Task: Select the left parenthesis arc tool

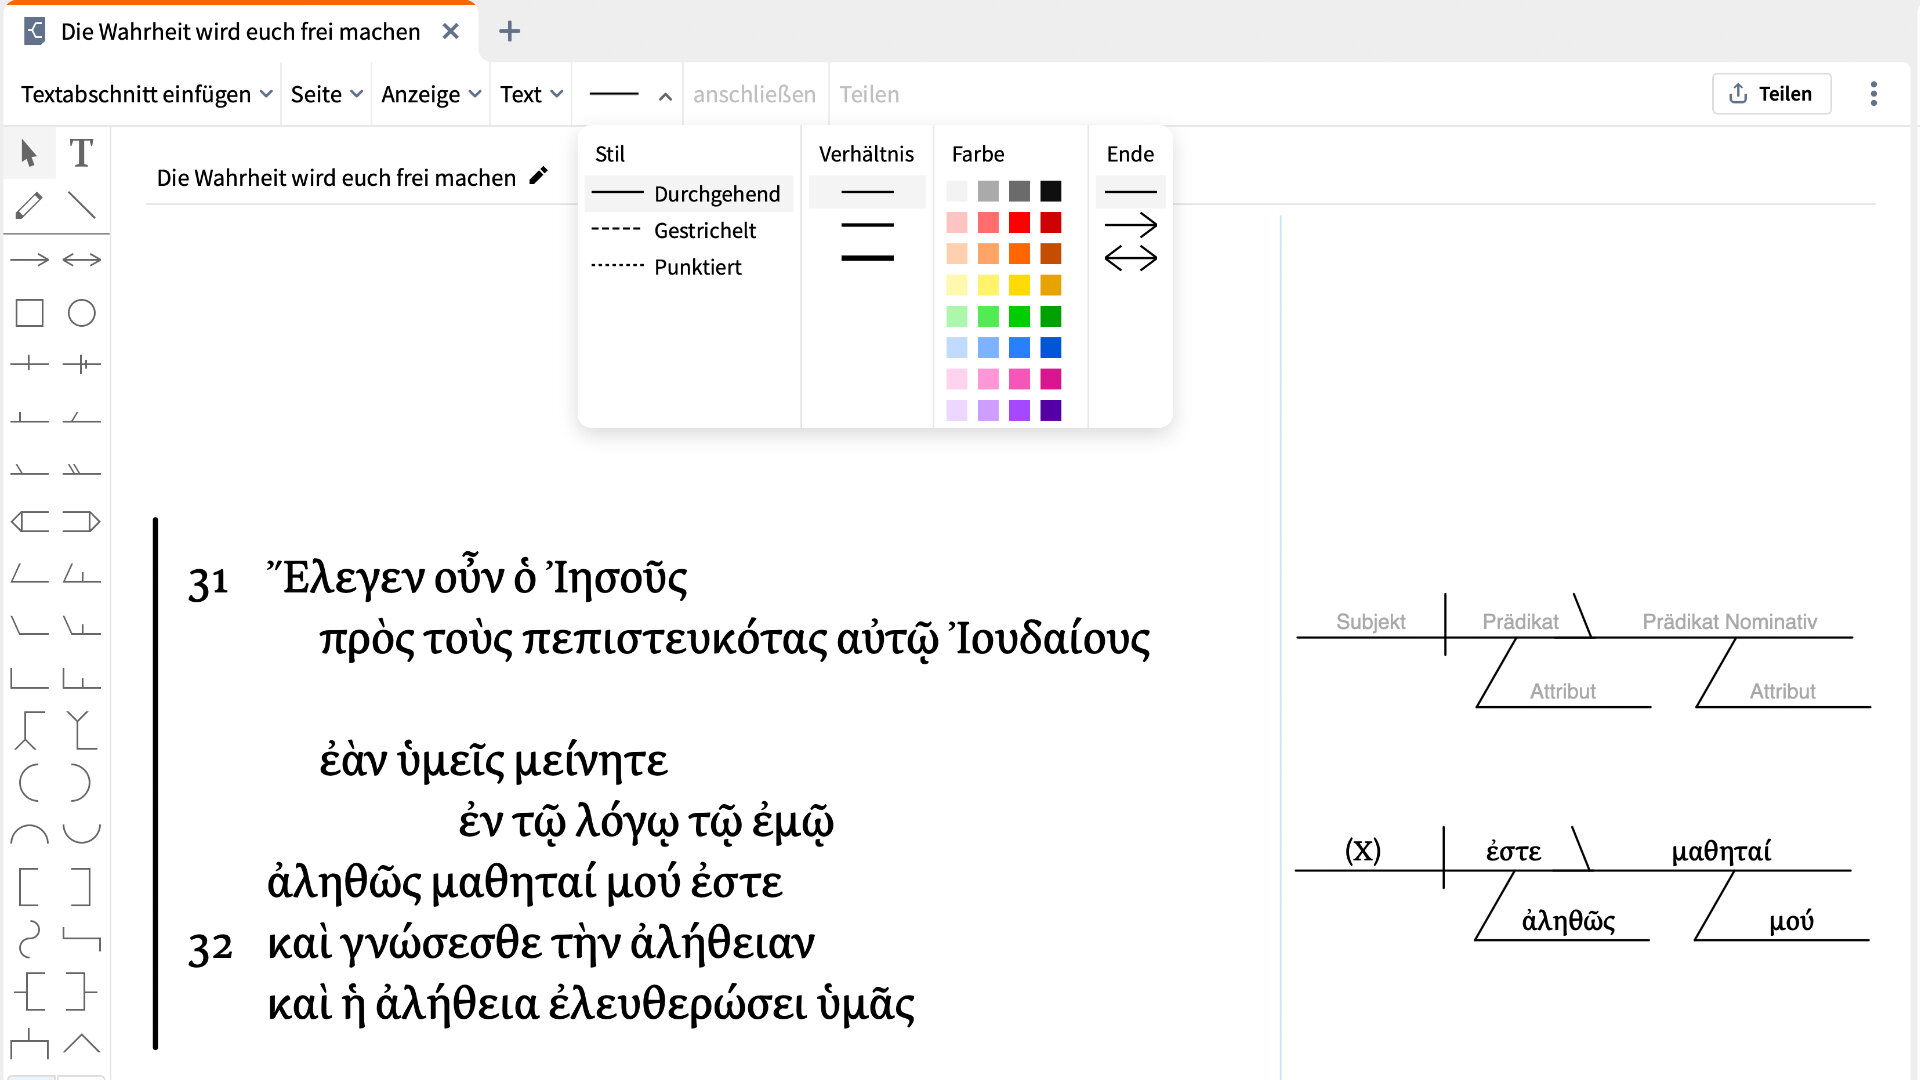Action: click(x=29, y=783)
